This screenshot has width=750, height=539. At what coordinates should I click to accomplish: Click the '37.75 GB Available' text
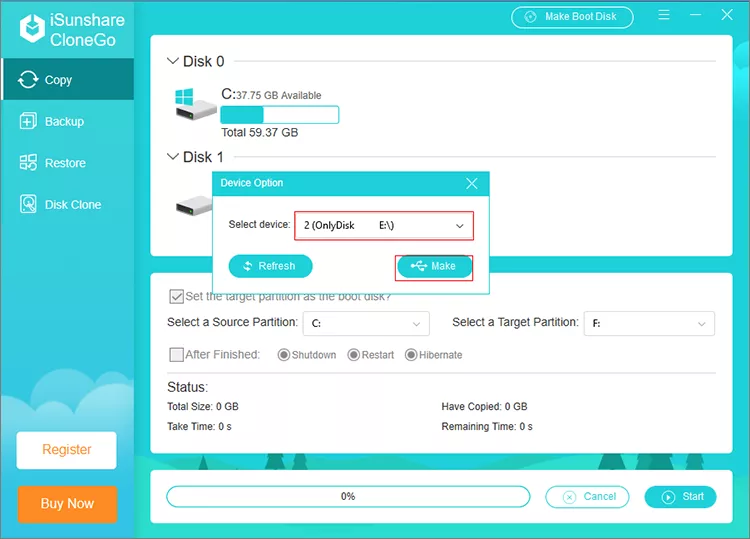279,96
